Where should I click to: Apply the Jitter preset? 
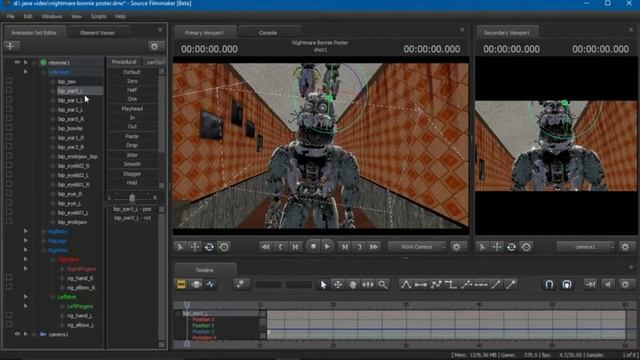132,155
